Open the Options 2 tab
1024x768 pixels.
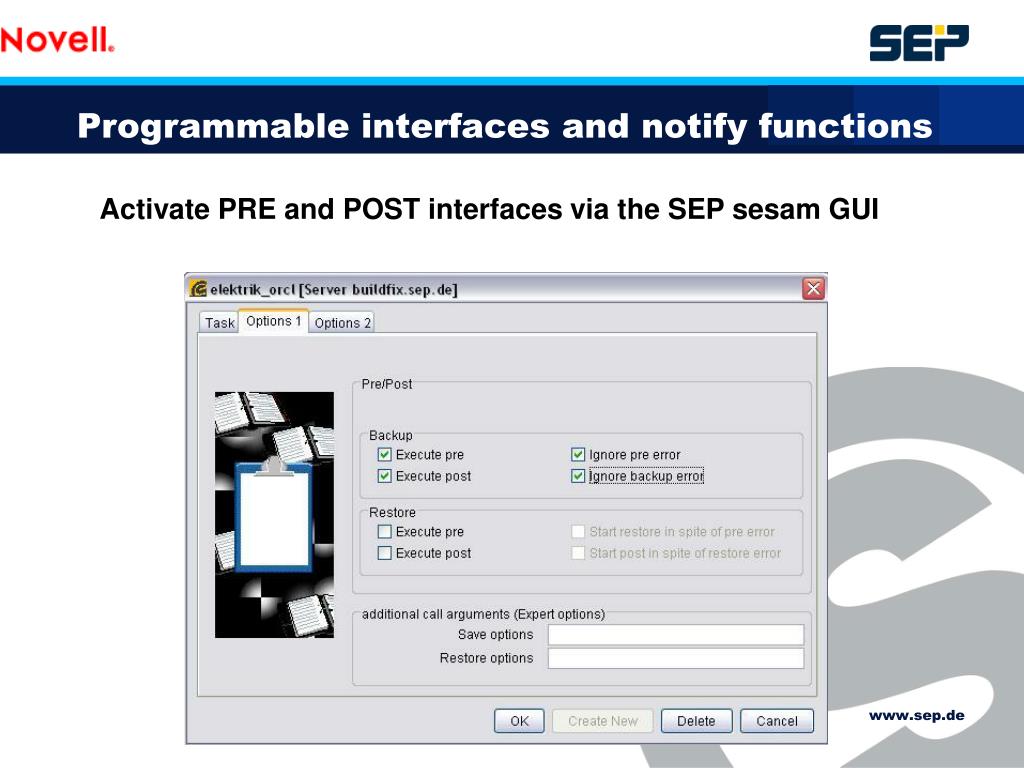(342, 322)
